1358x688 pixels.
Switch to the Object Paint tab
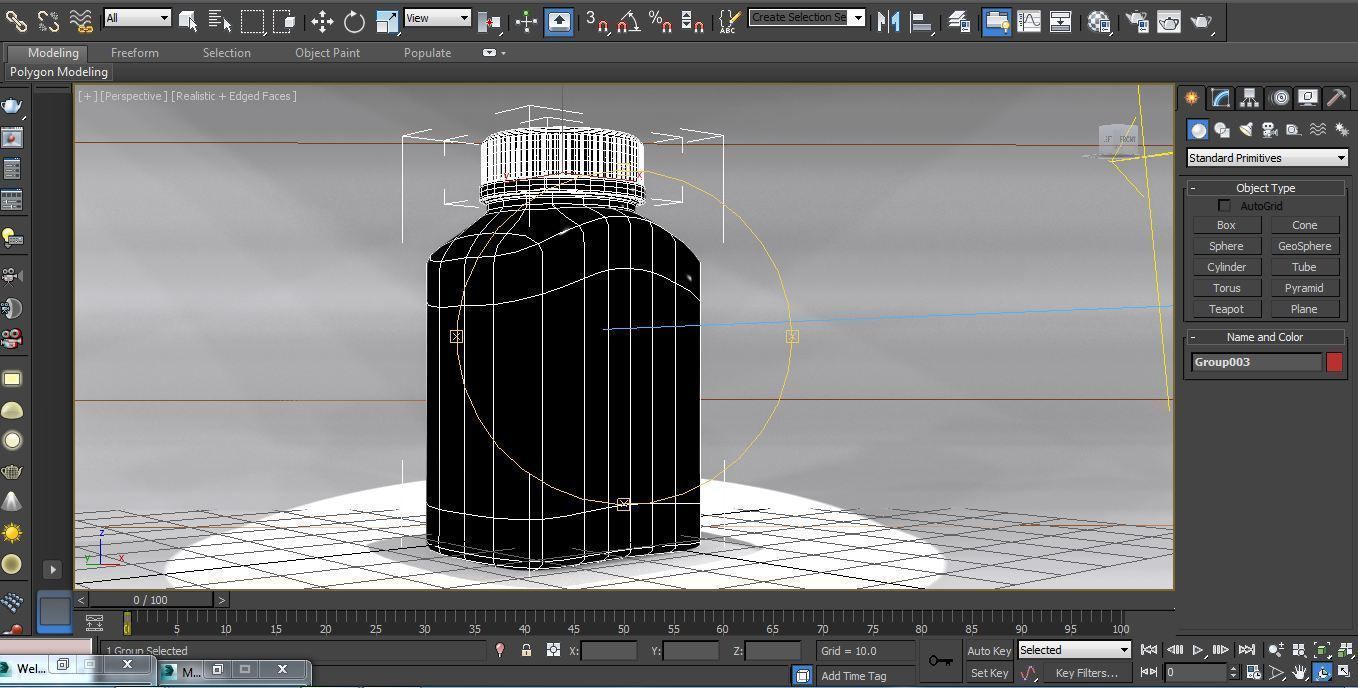click(327, 53)
